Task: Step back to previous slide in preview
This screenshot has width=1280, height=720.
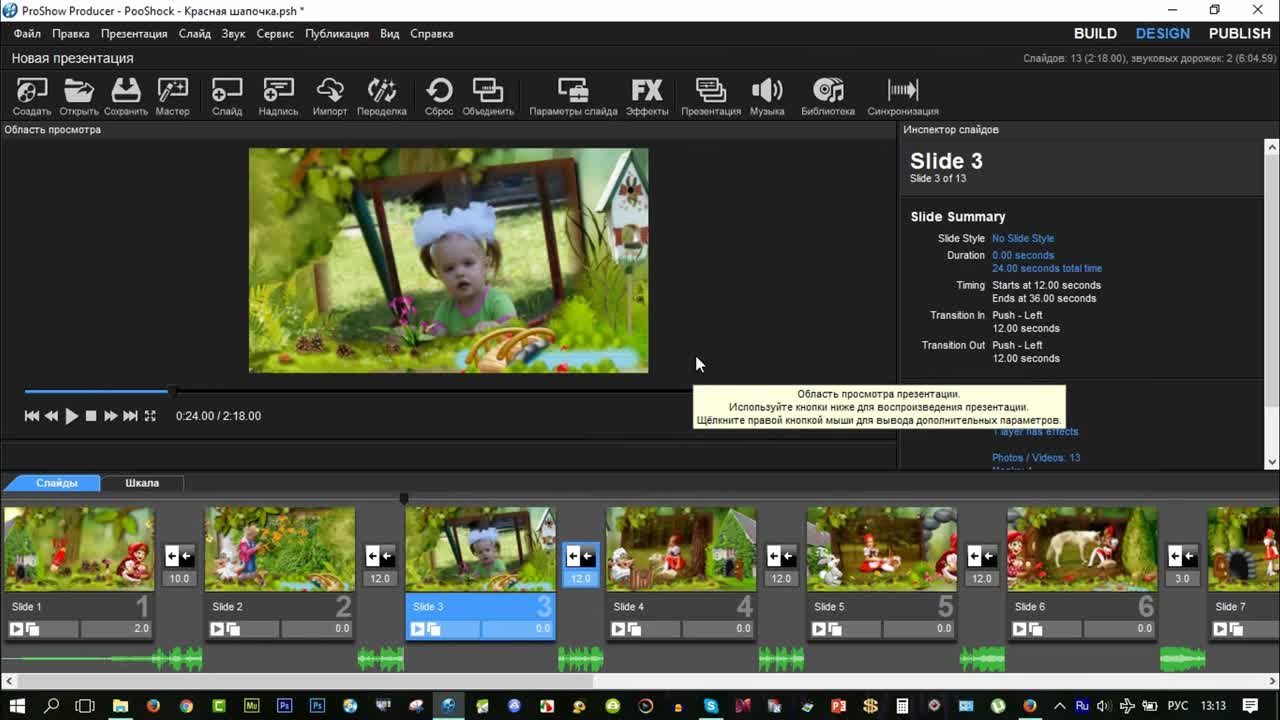Action: point(51,416)
